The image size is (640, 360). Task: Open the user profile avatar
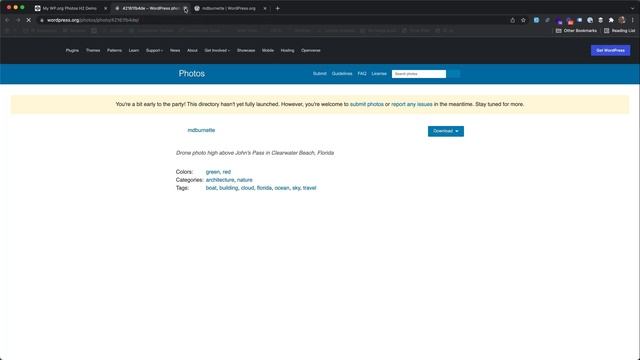point(622,20)
